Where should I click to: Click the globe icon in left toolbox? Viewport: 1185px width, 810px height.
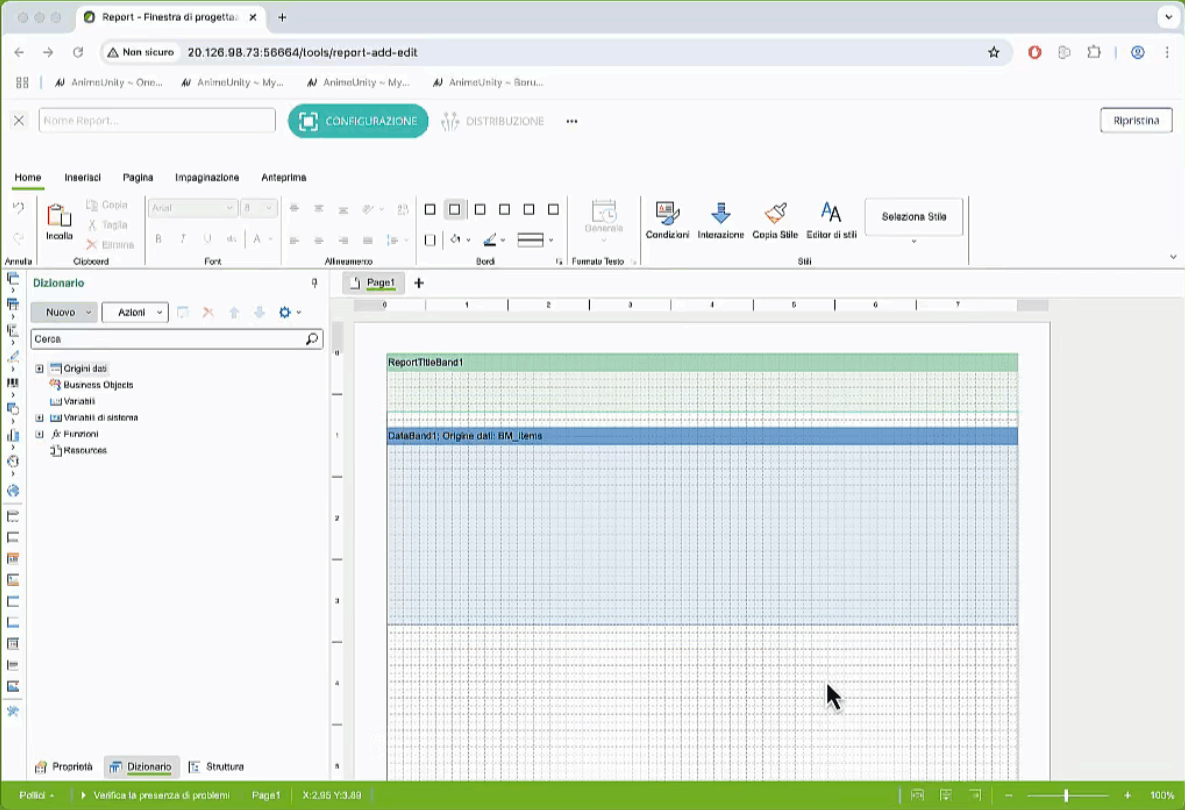pyautogui.click(x=13, y=490)
